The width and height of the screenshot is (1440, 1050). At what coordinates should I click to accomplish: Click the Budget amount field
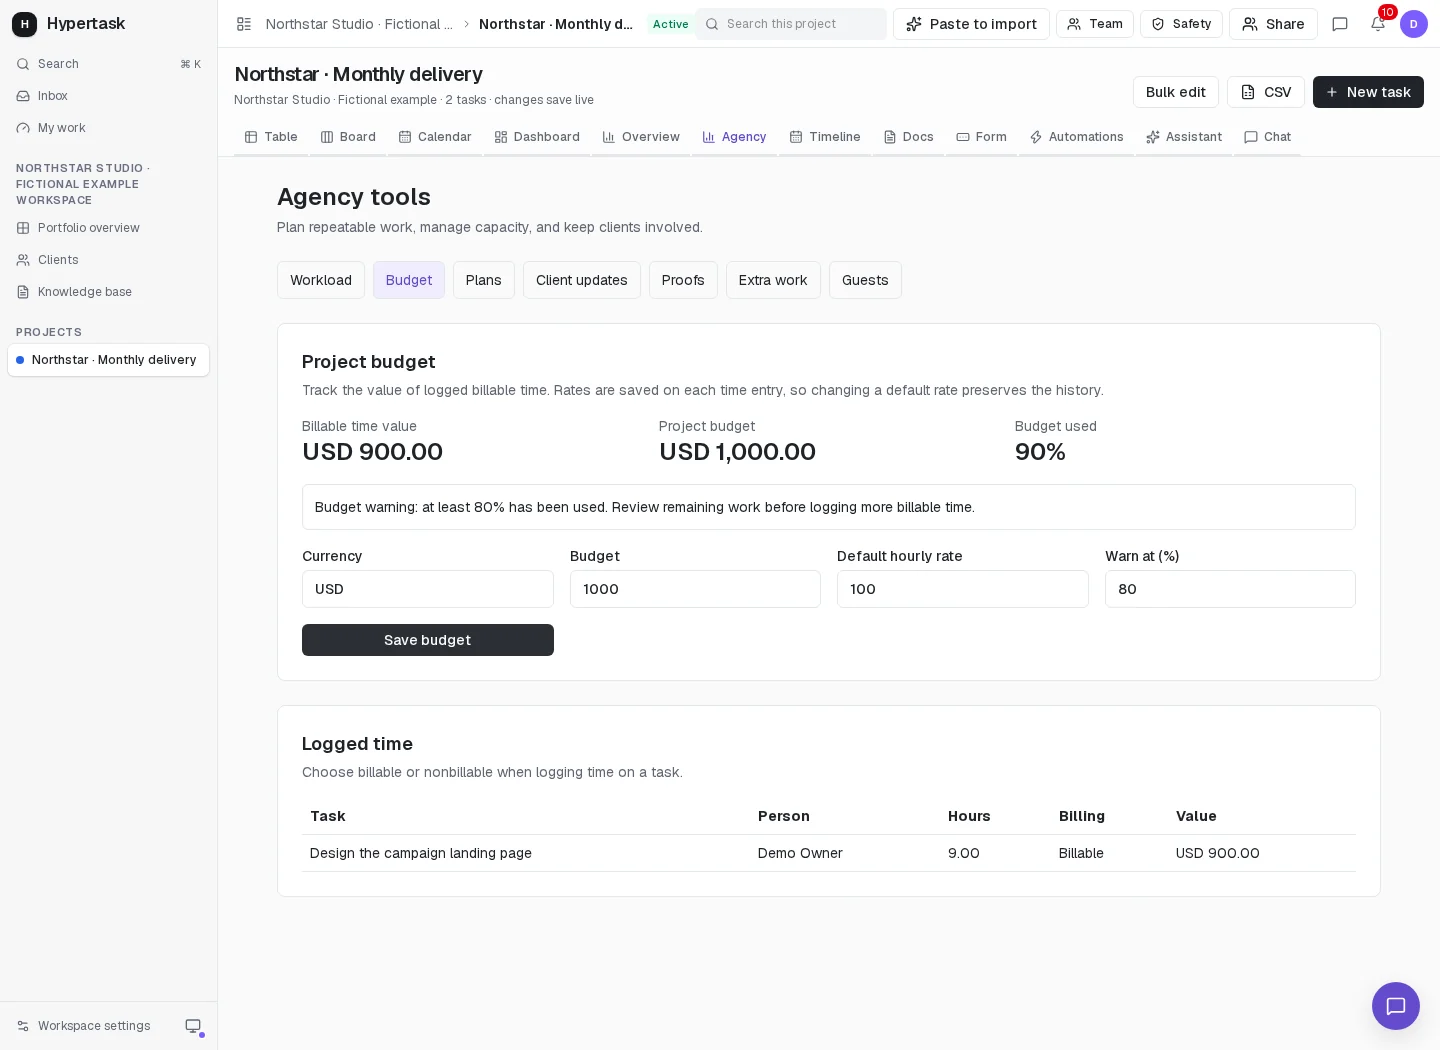(695, 589)
